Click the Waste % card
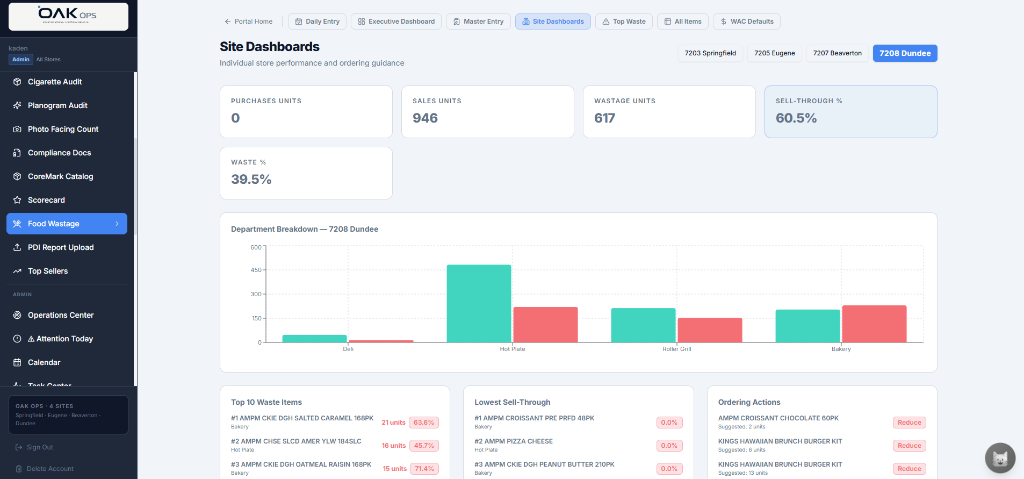 (x=306, y=173)
